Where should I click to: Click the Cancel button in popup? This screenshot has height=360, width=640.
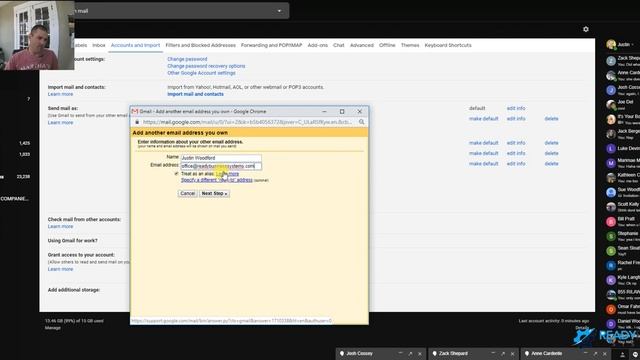pos(187,193)
